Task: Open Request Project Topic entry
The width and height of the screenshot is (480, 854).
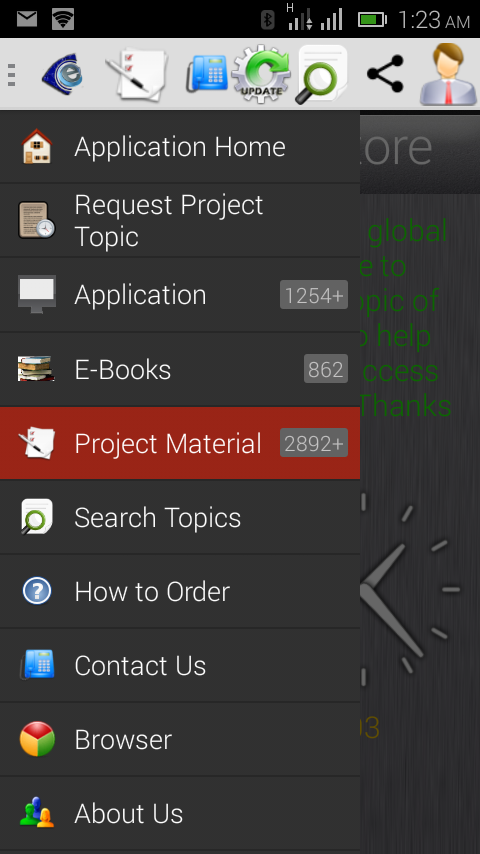Action: point(180,221)
